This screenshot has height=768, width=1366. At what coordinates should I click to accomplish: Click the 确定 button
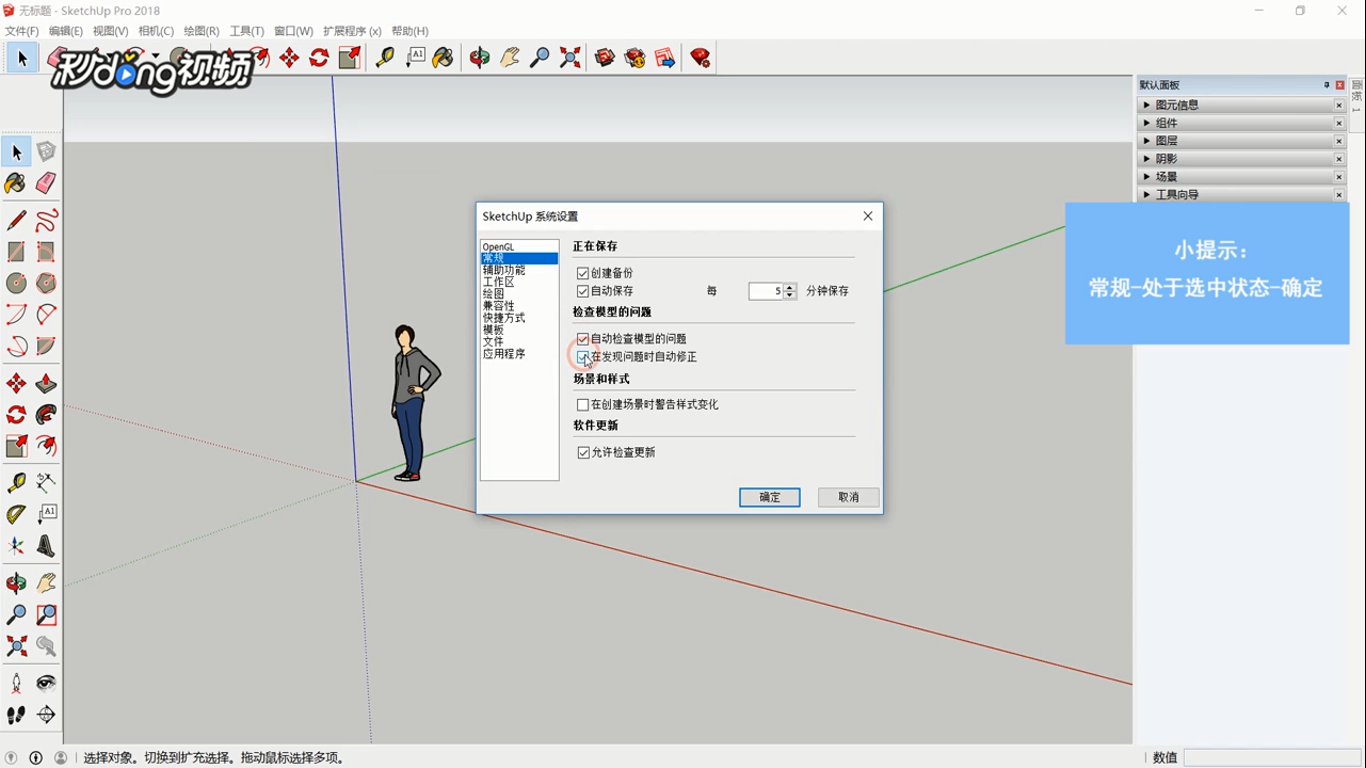click(x=770, y=497)
